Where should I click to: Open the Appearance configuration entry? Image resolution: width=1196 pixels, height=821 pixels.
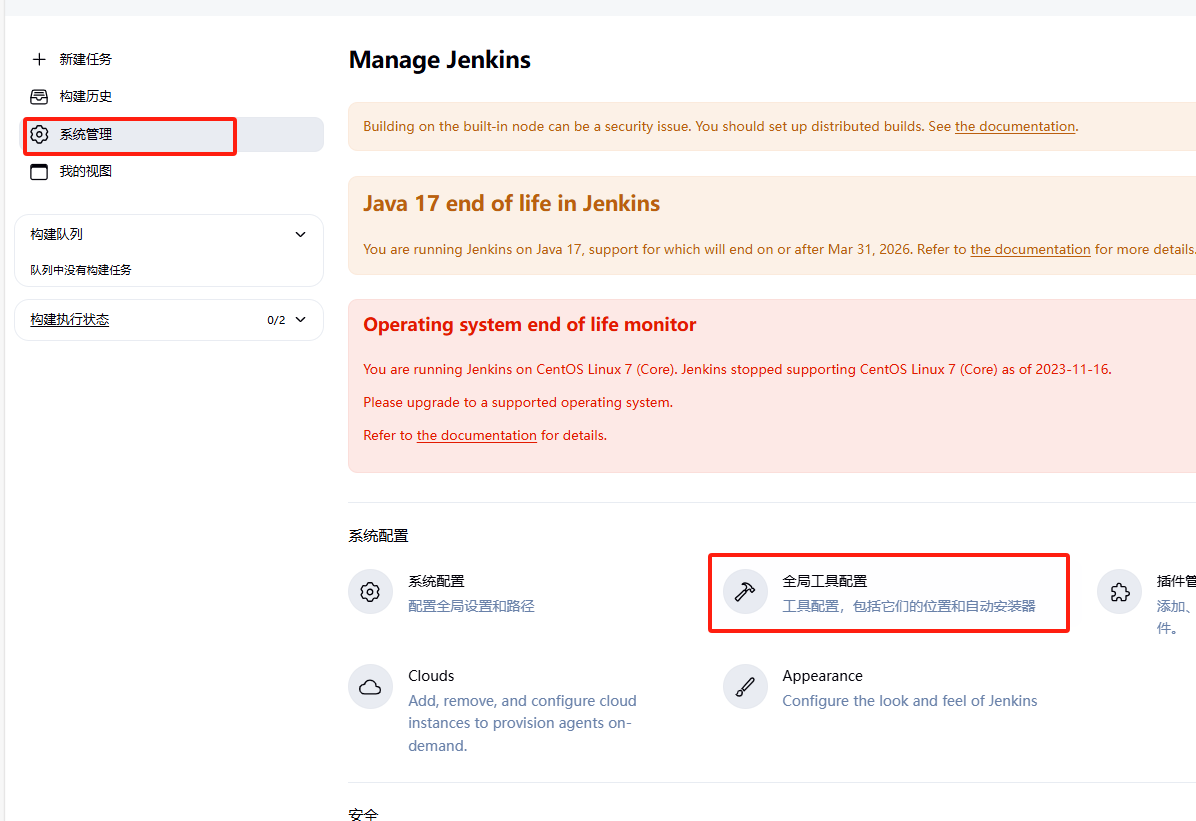(822, 676)
